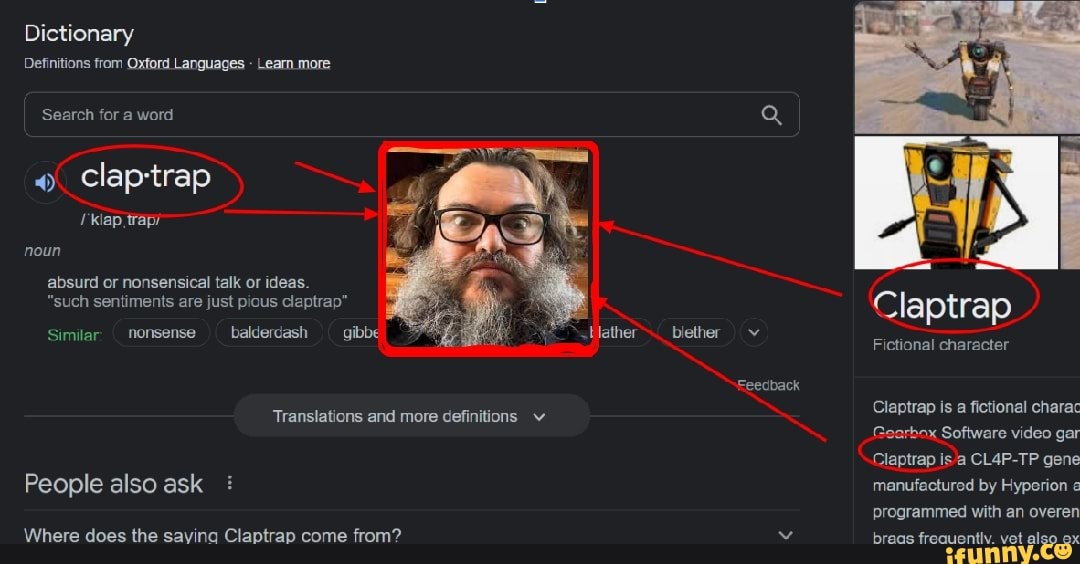Click the magnifying glass search icon
1080x564 pixels.
[771, 115]
